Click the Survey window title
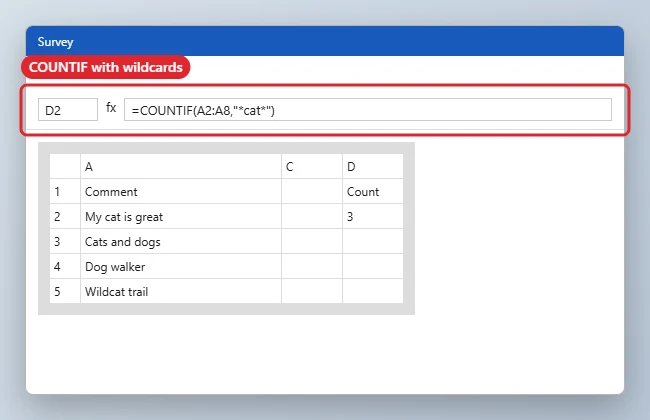The width and height of the screenshot is (650, 420). [x=55, y=42]
